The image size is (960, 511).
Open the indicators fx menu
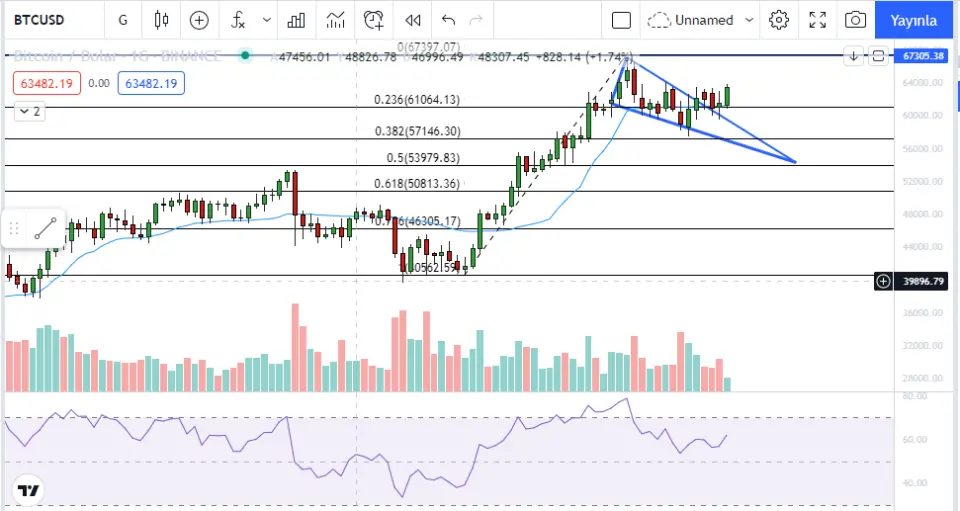[238, 20]
